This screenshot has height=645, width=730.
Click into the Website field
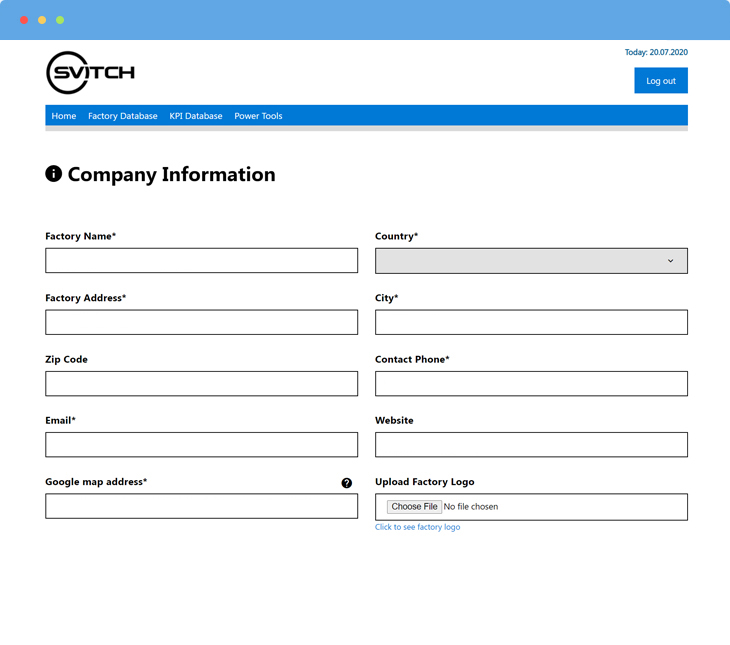(531, 445)
